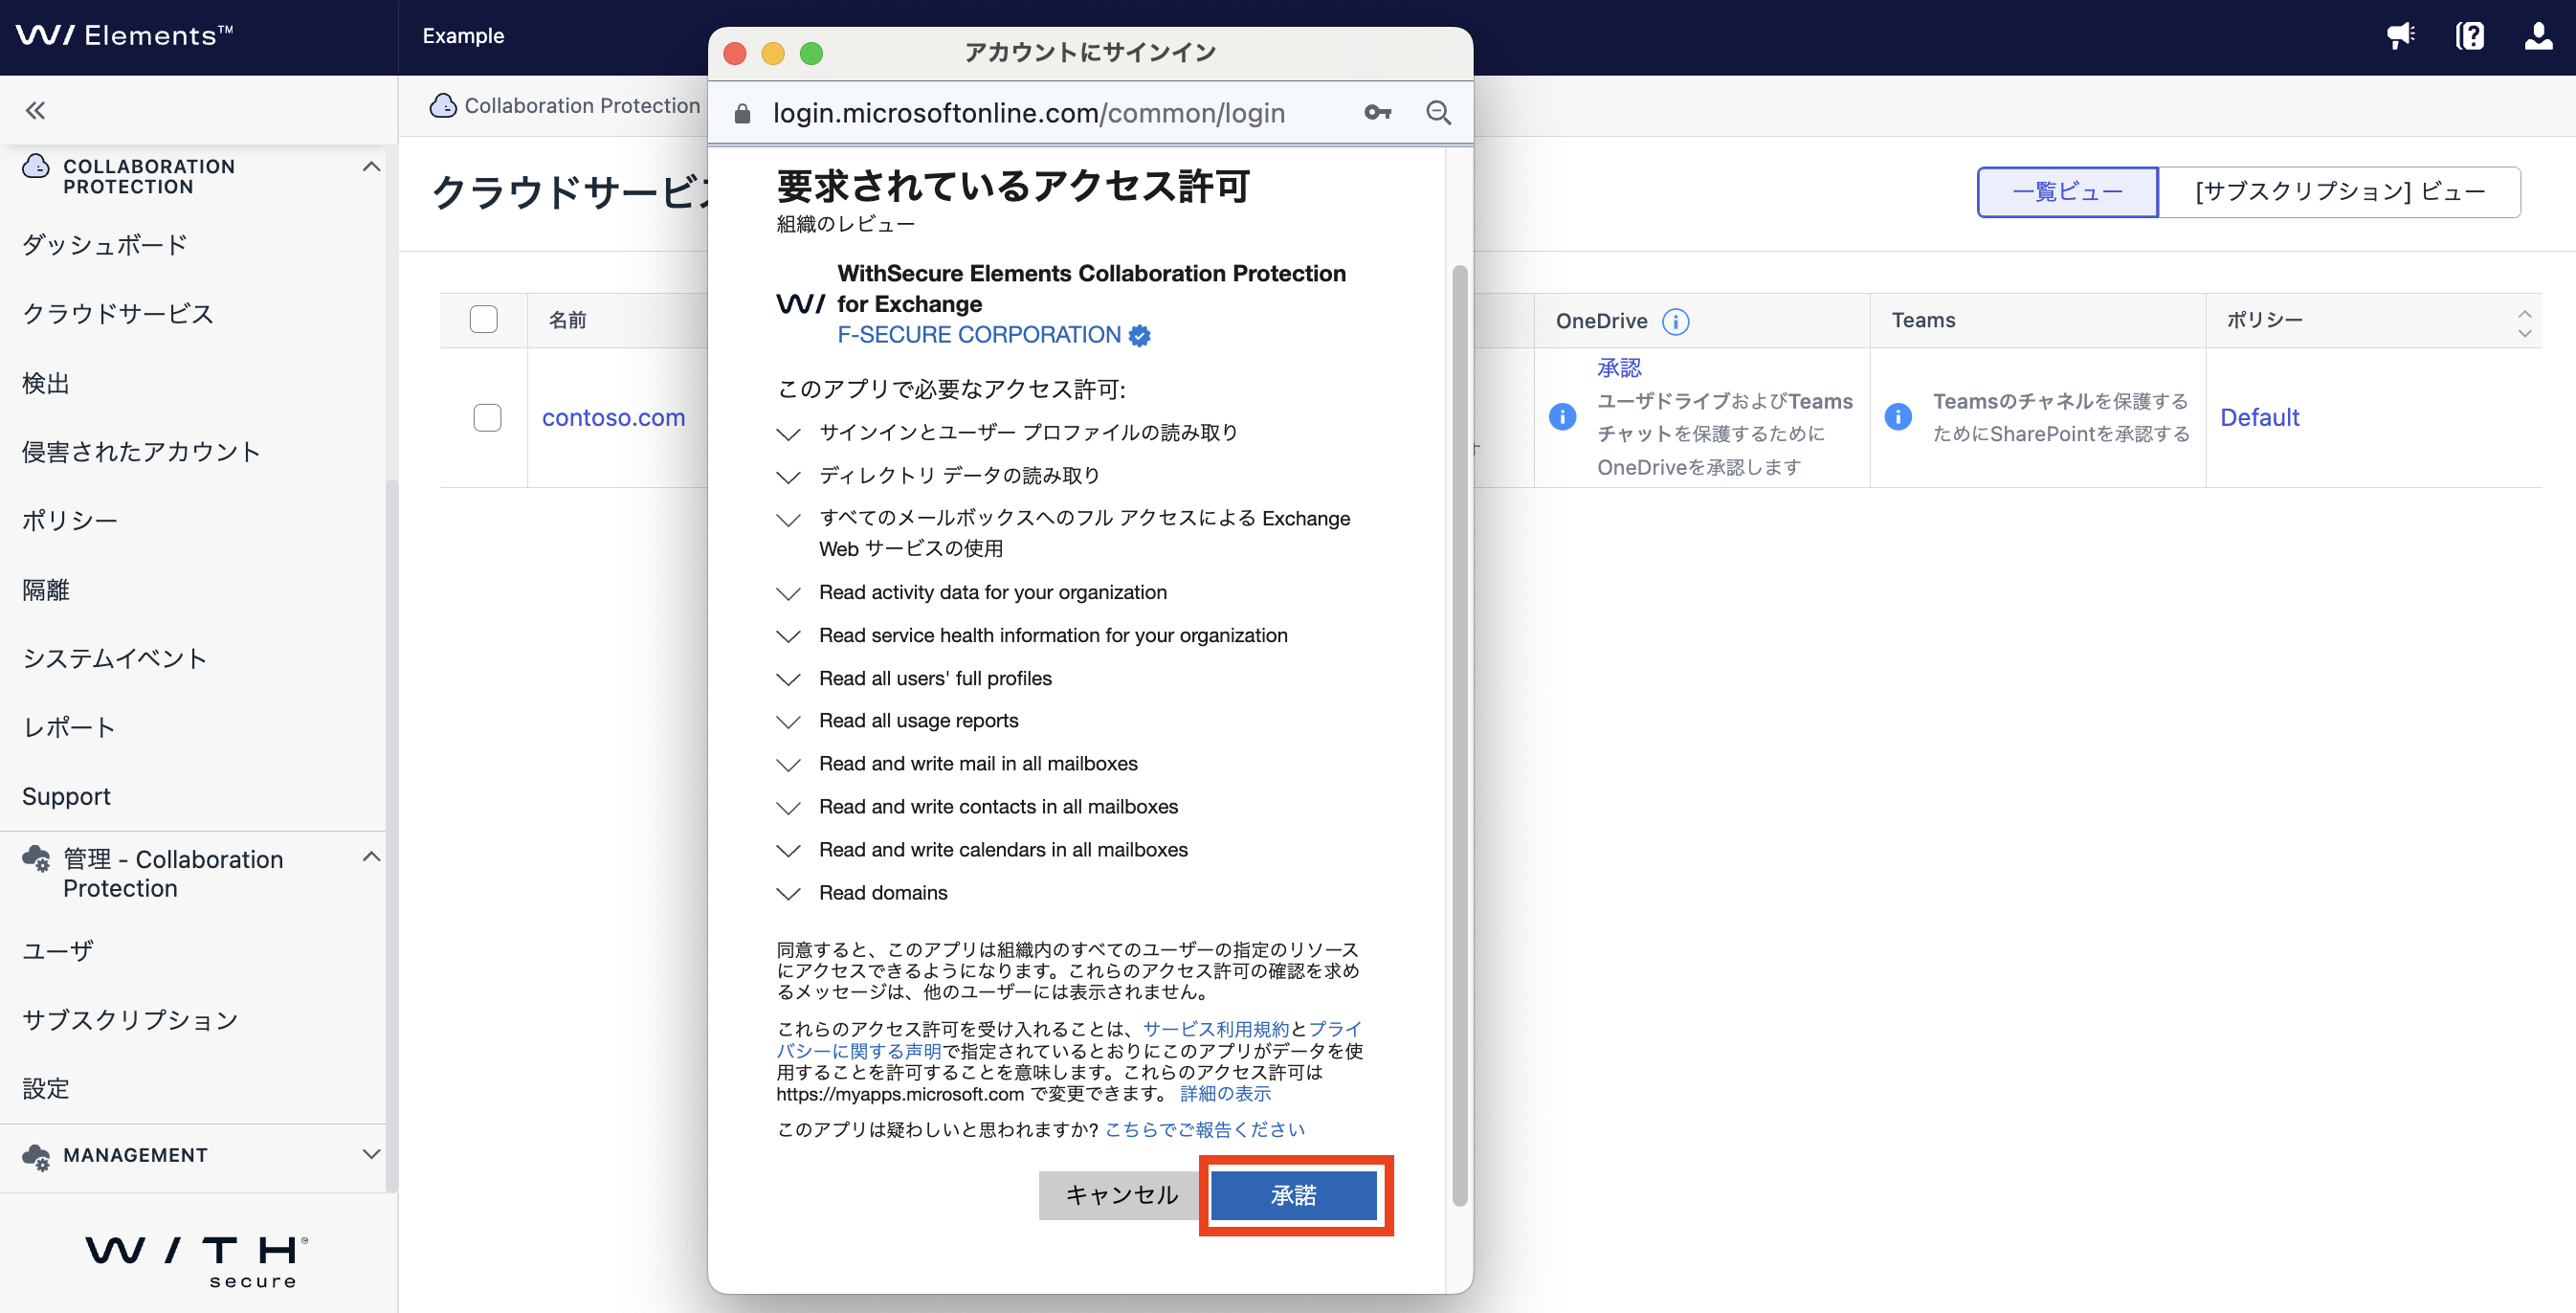Click the Collaboration Protection cloud icon in sidebar

click(36, 166)
